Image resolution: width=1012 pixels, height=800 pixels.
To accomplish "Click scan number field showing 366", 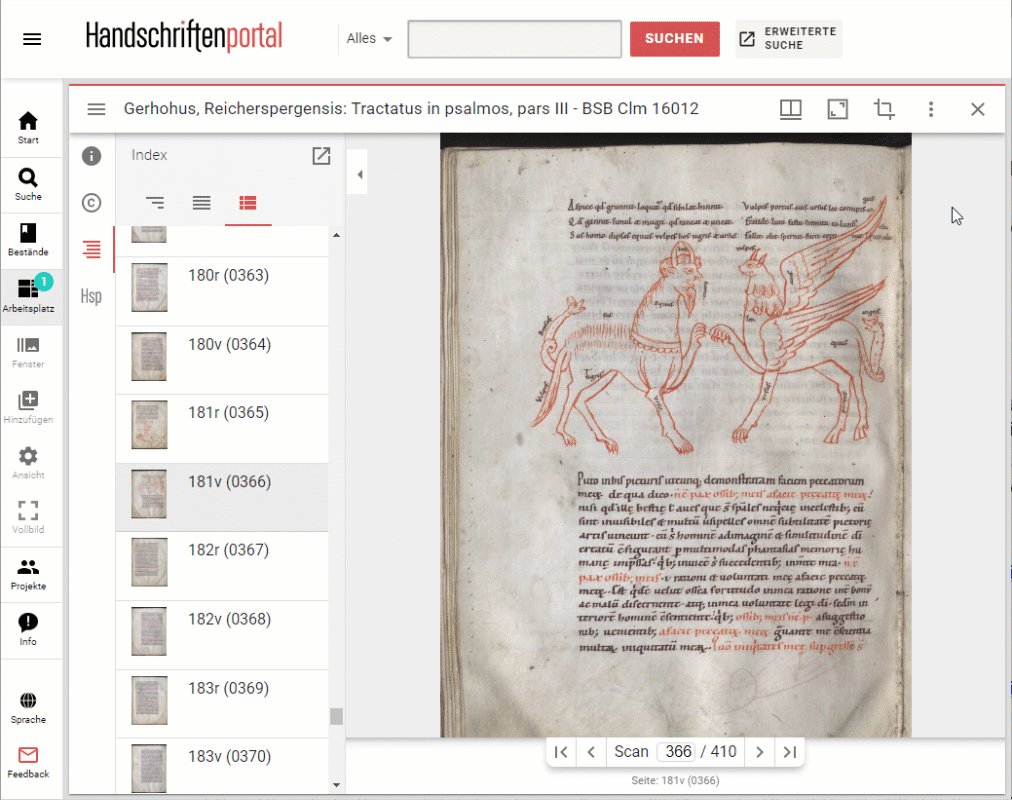I will point(677,752).
